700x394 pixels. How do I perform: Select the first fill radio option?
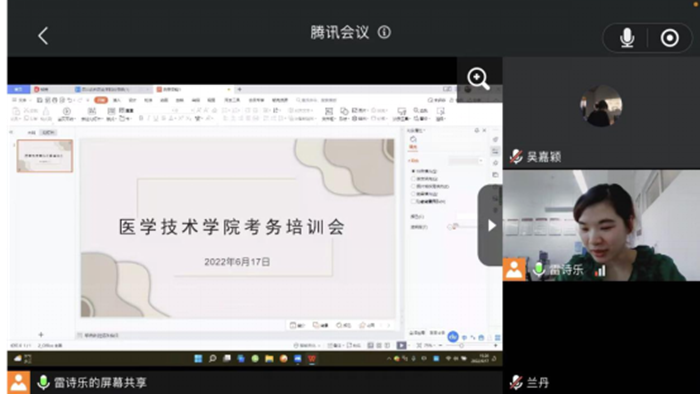click(x=413, y=171)
